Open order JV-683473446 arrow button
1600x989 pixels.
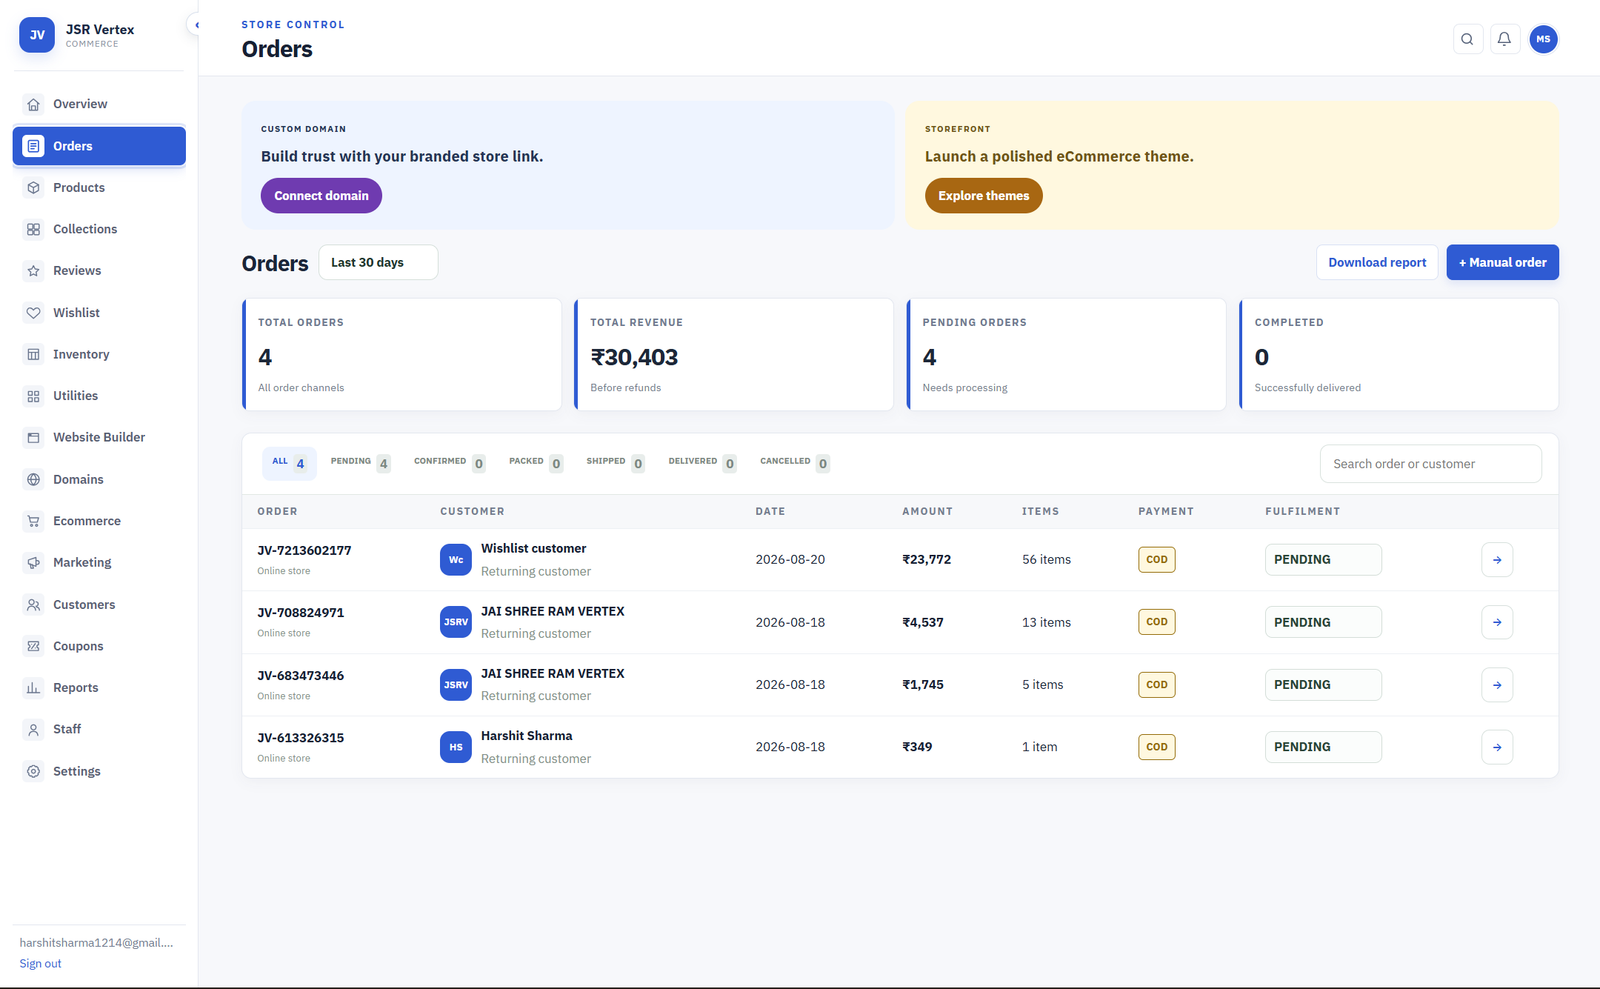pos(1497,685)
